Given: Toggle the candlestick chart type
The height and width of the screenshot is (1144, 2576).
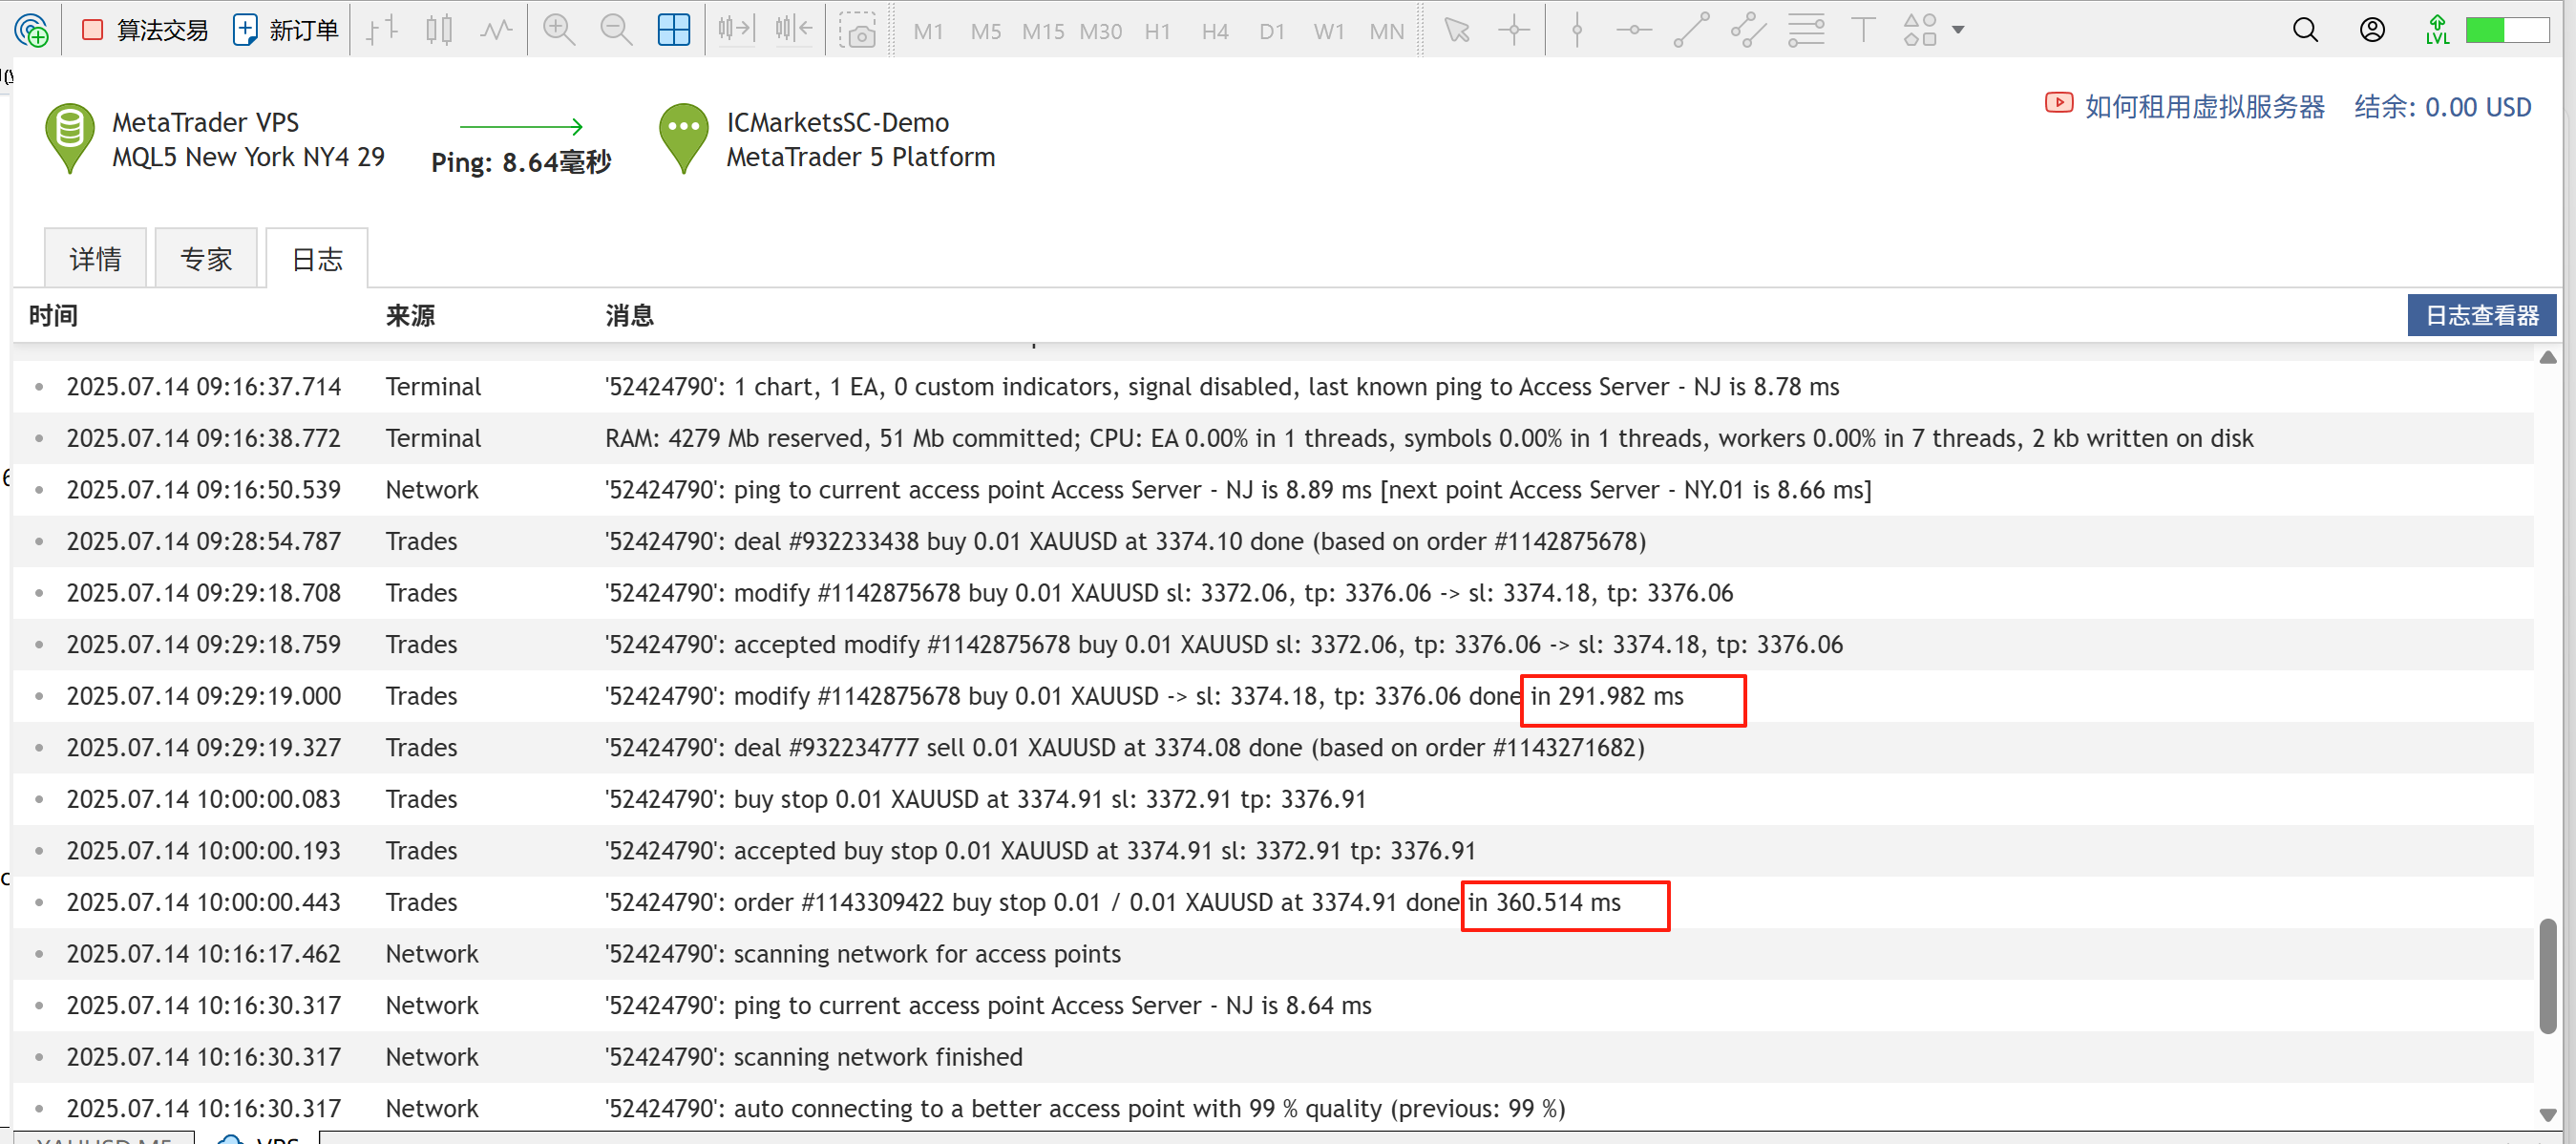Looking at the screenshot, I should pos(438,30).
